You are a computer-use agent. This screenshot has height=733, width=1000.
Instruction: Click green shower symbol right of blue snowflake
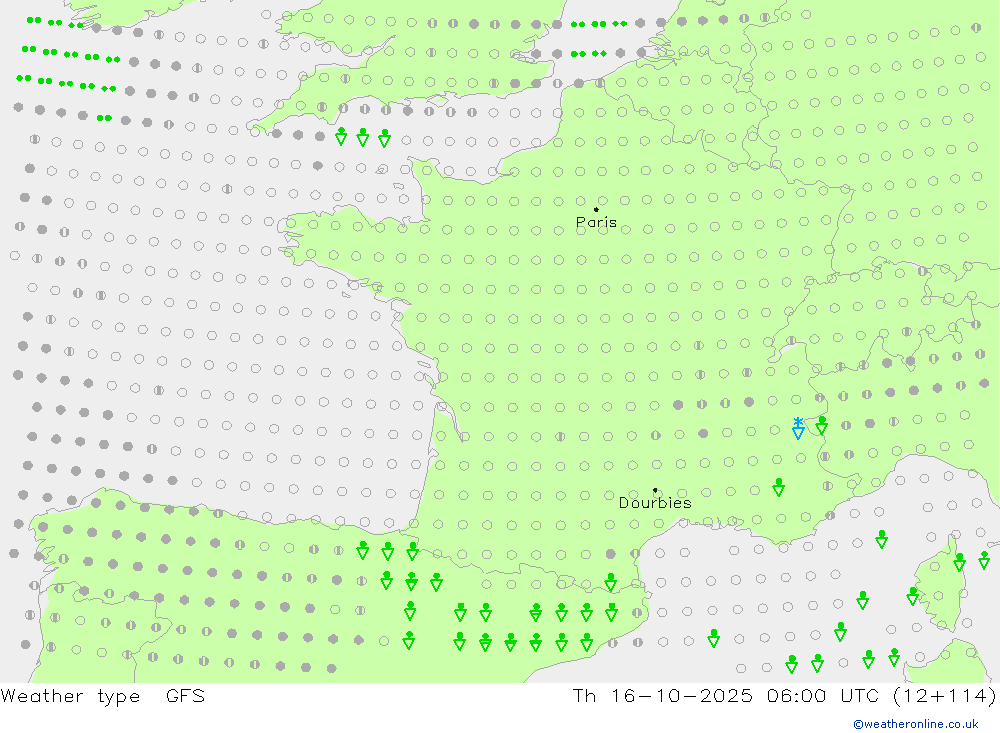821,426
